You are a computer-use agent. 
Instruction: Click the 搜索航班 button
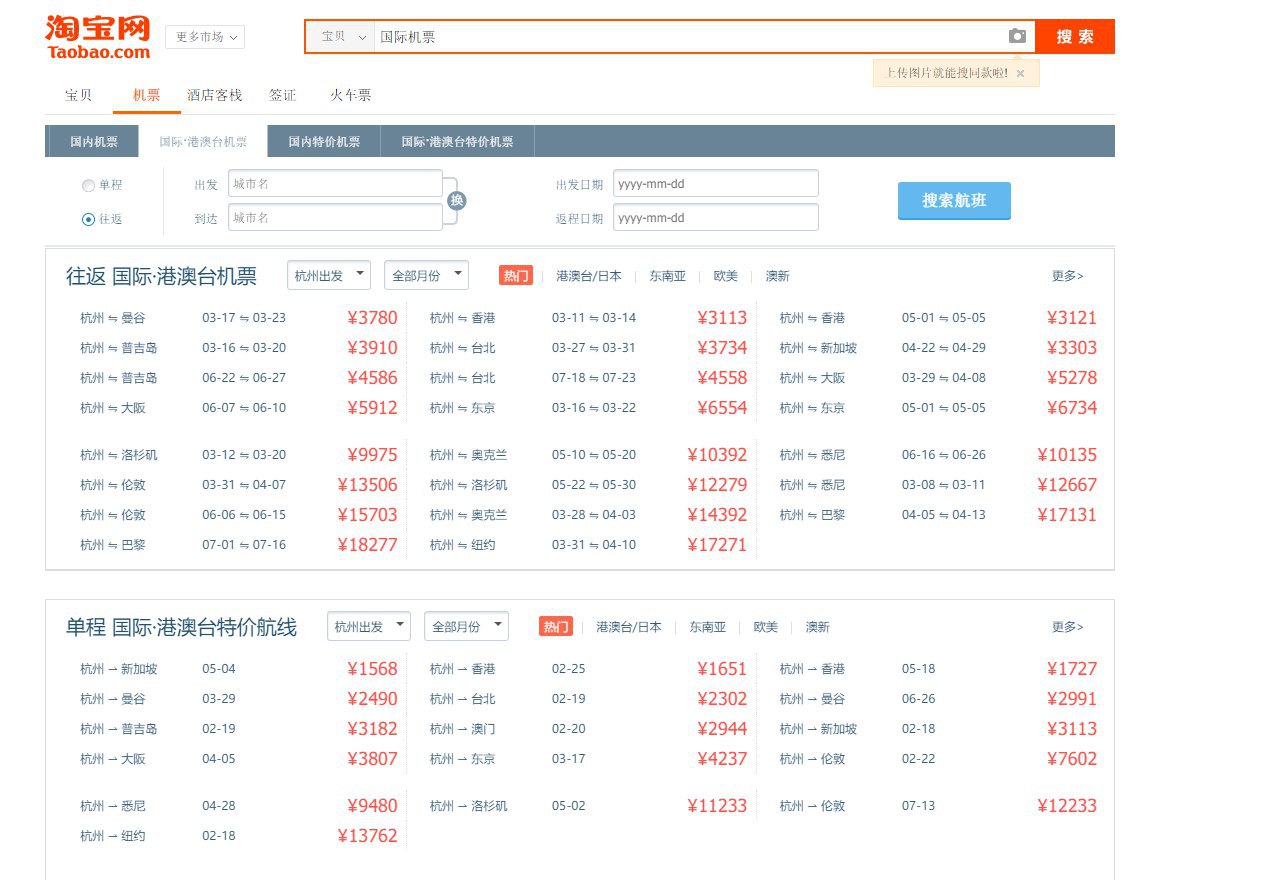click(953, 200)
